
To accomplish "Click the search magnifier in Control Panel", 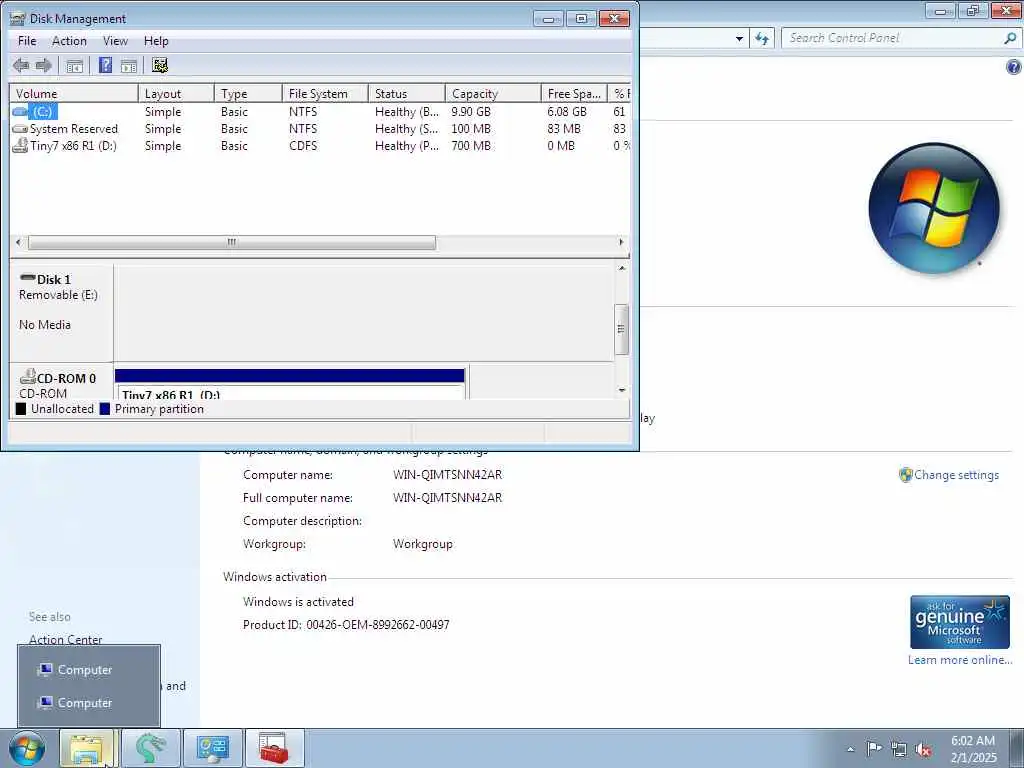I will 1010,39.
